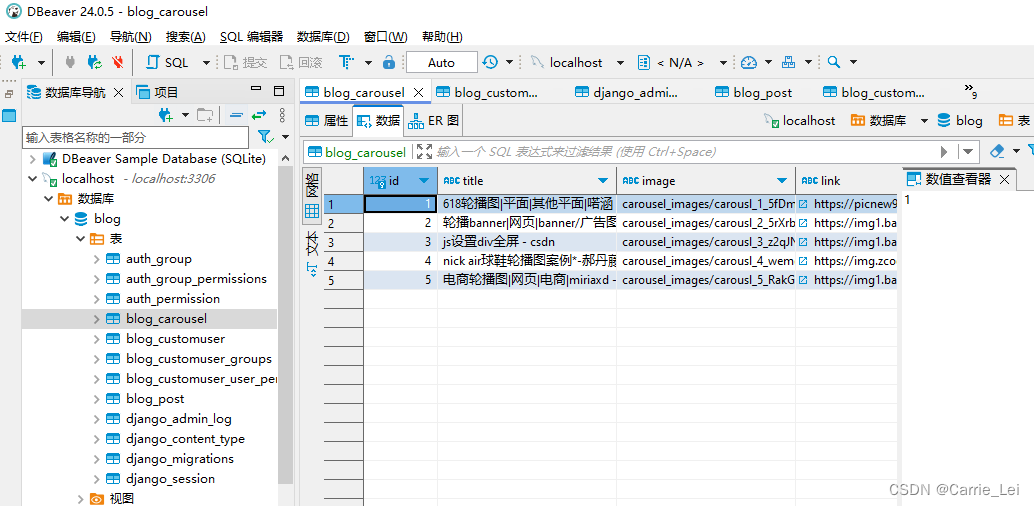Image resolution: width=1034 pixels, height=506 pixels.
Task: Click the blue lock icon in toolbar
Action: (x=389, y=63)
